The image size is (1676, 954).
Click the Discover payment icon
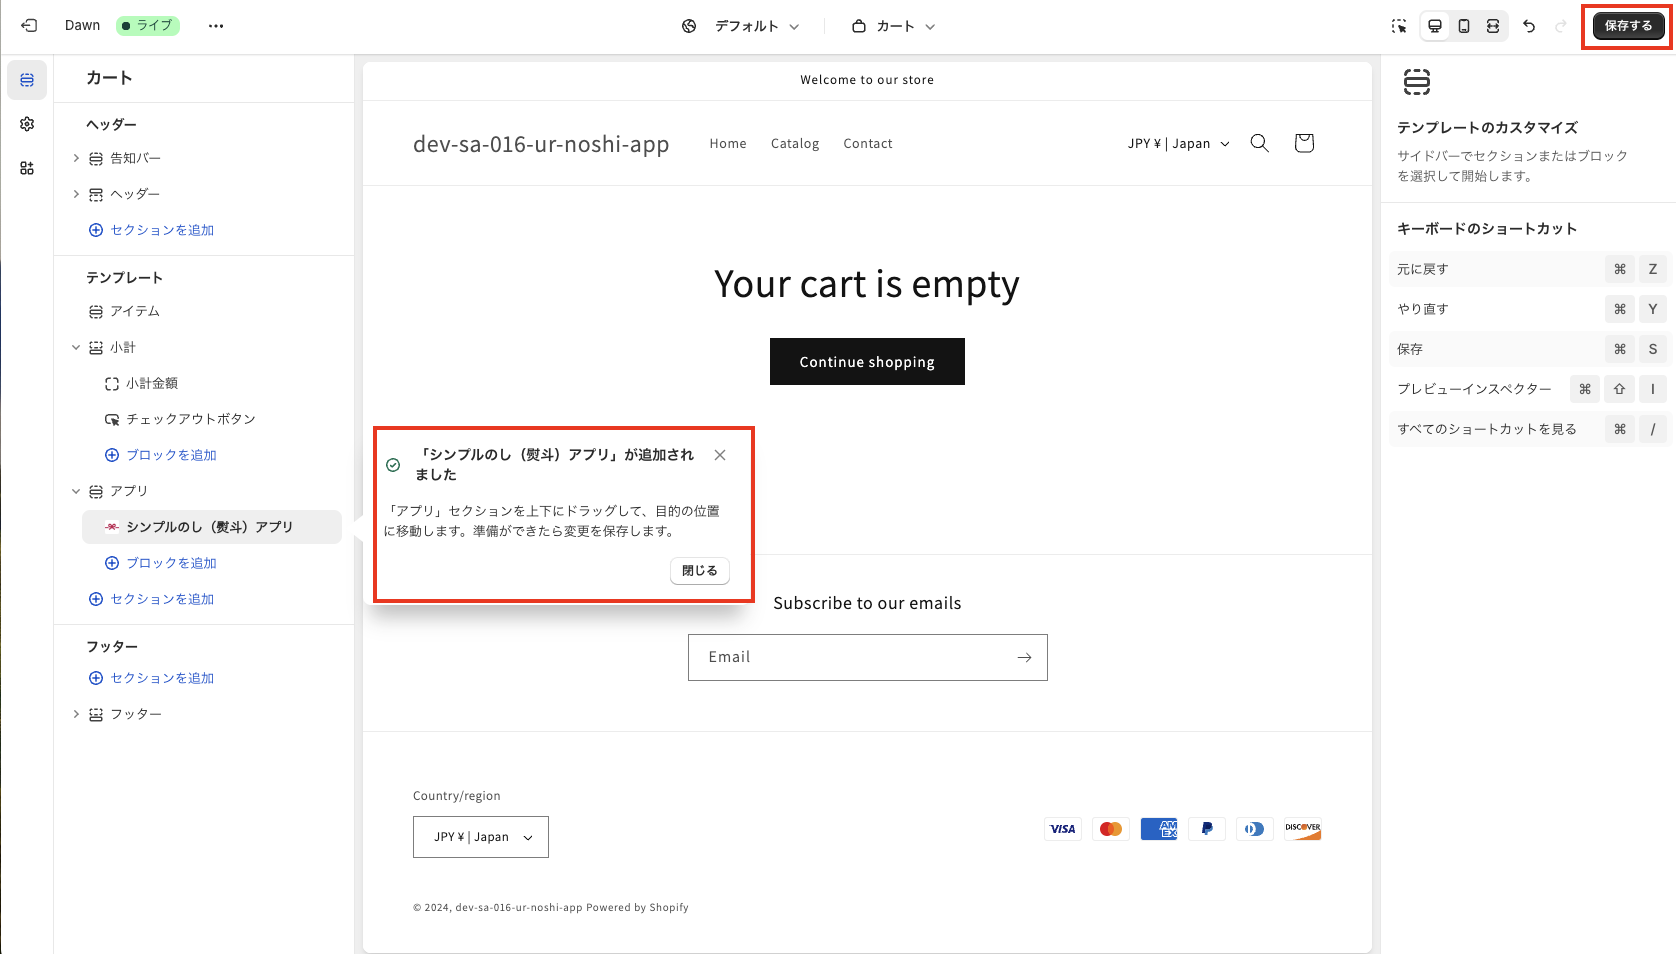coord(1303,829)
